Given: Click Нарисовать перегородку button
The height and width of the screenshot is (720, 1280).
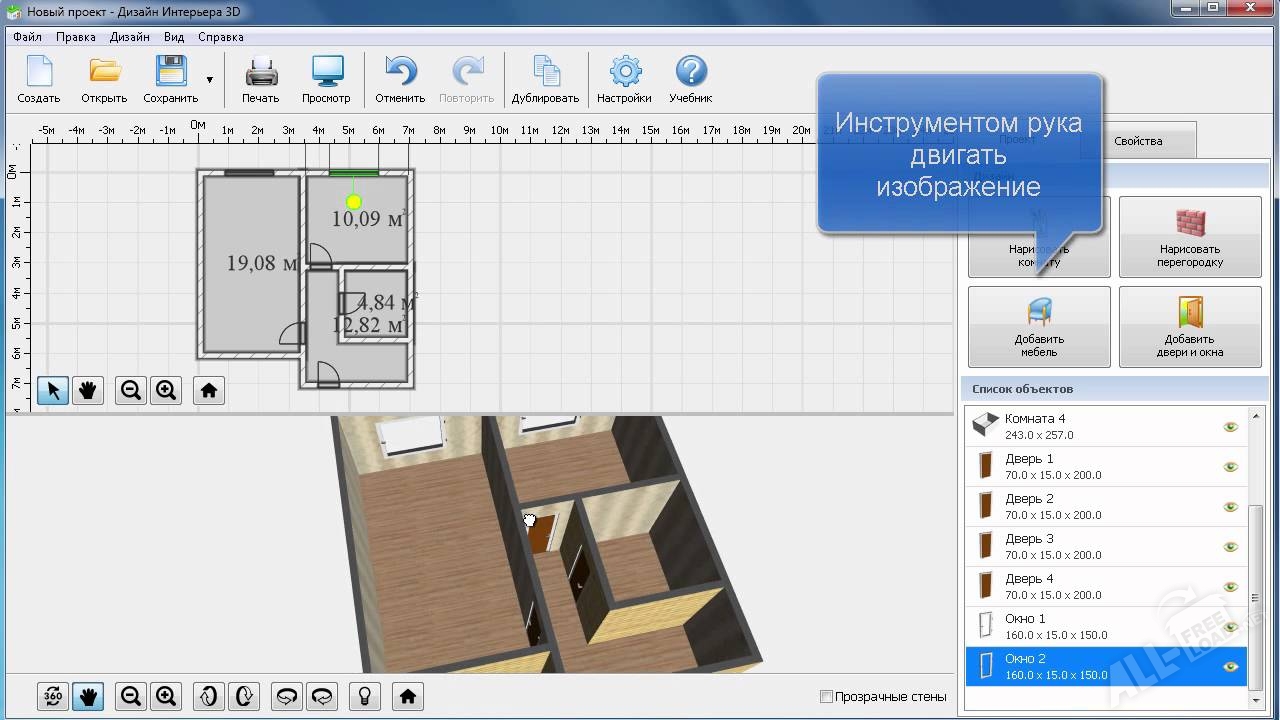Looking at the screenshot, I should (x=1189, y=237).
